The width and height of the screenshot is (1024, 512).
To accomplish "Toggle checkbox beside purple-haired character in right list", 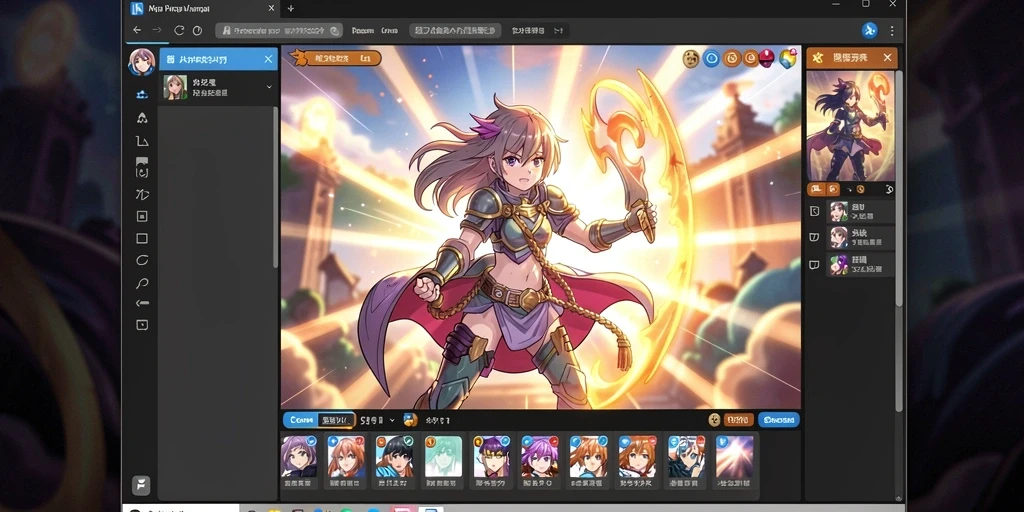I will pos(814,264).
